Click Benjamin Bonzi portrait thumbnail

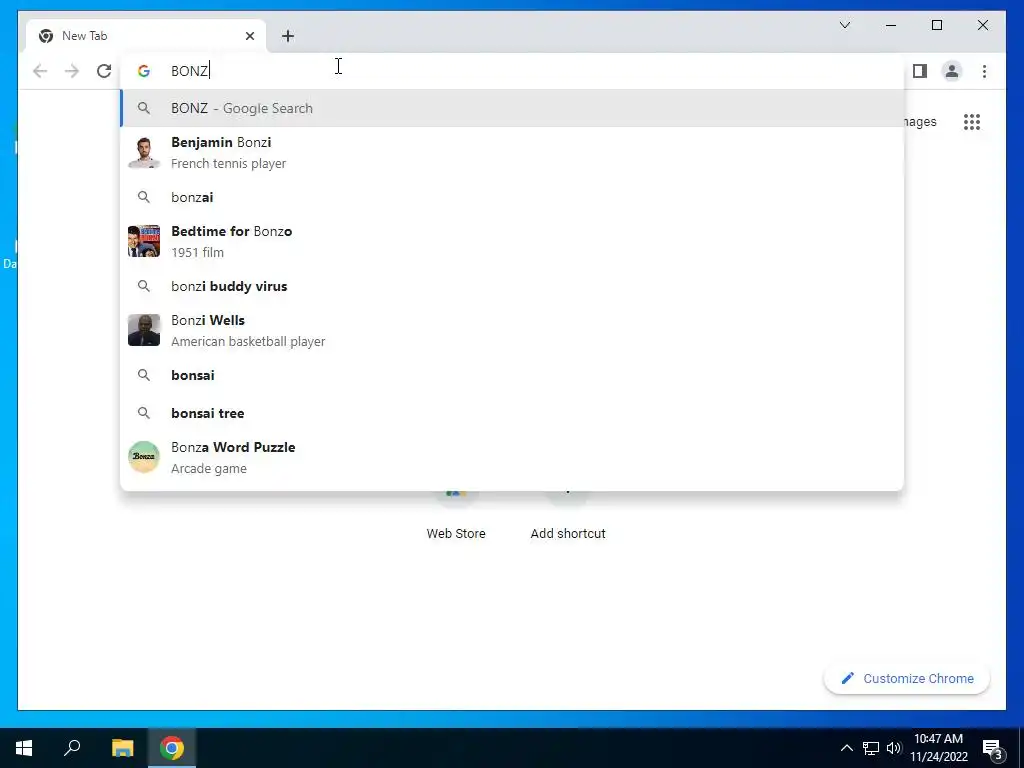144,153
